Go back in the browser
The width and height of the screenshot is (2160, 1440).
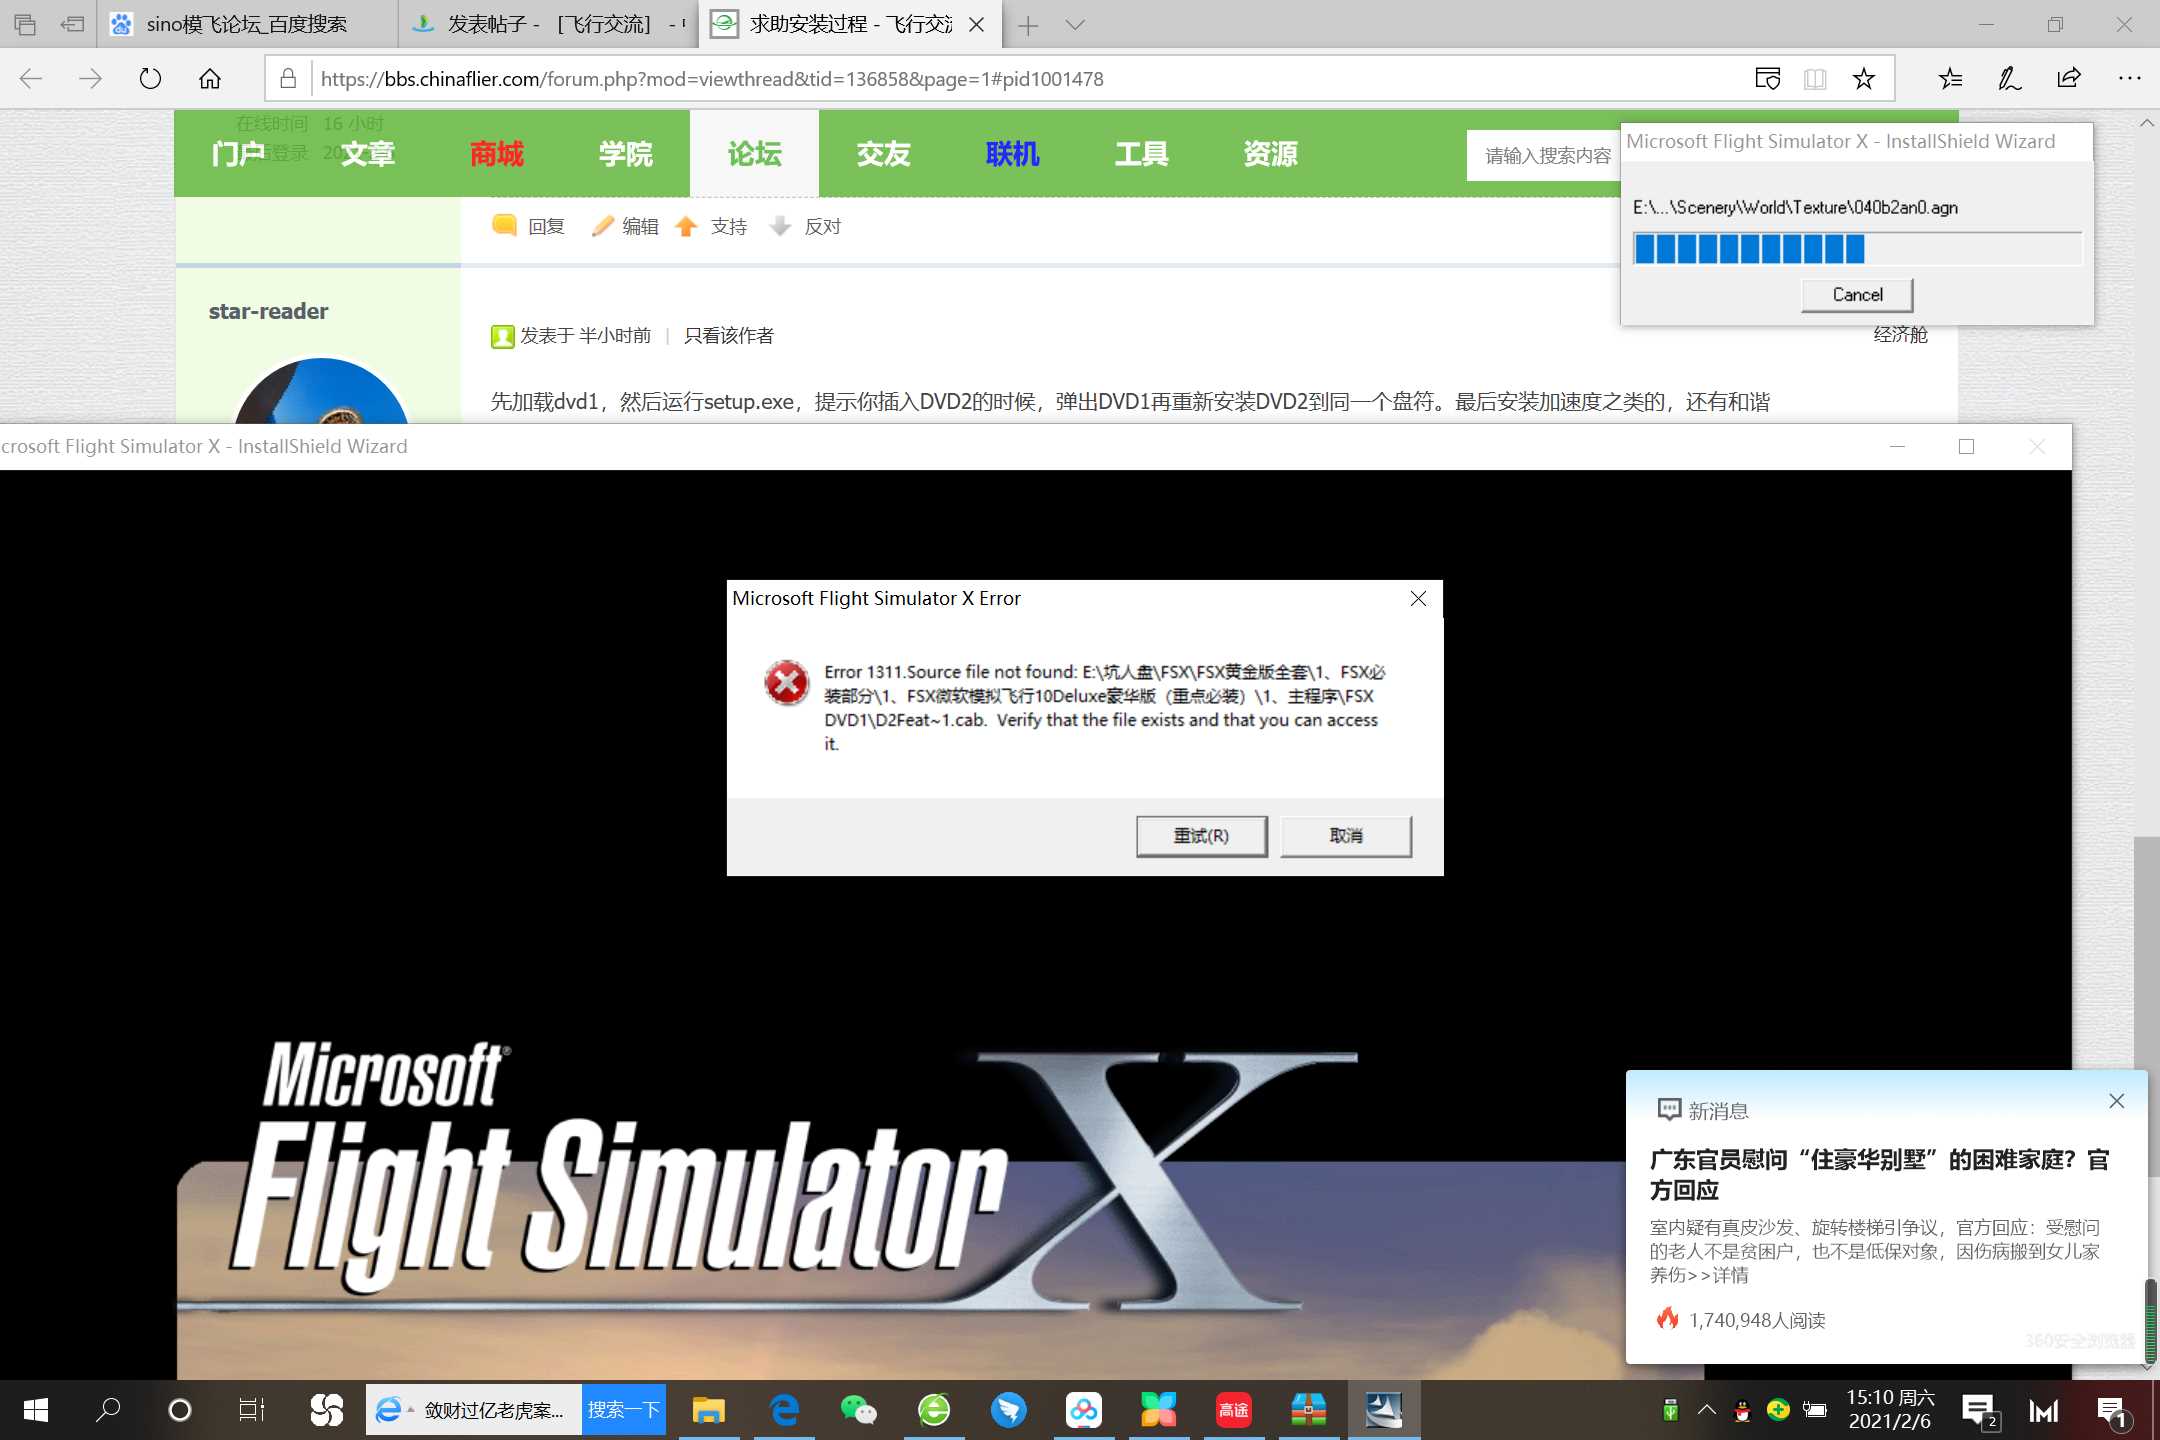(x=31, y=79)
